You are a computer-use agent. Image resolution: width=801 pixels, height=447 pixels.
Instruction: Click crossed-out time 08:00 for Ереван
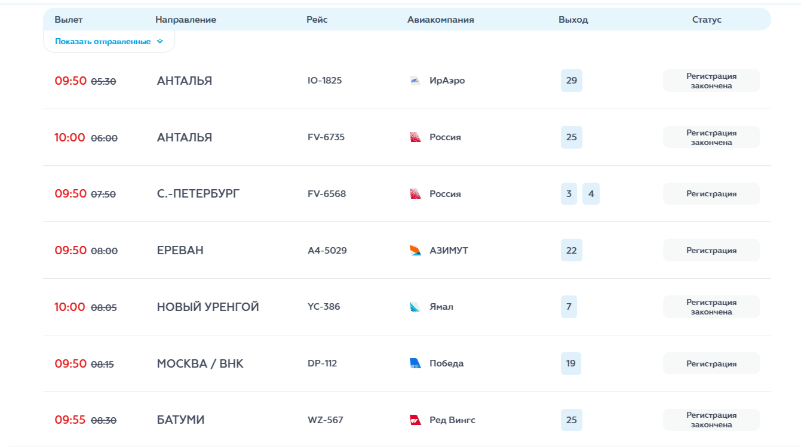click(x=104, y=251)
